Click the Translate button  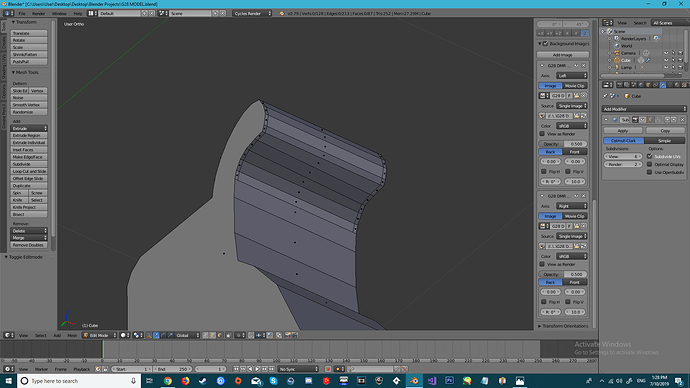[29, 33]
